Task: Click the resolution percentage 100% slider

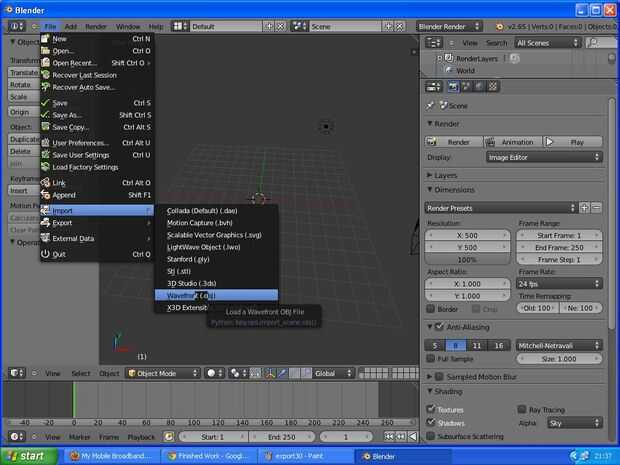Action: click(x=467, y=259)
